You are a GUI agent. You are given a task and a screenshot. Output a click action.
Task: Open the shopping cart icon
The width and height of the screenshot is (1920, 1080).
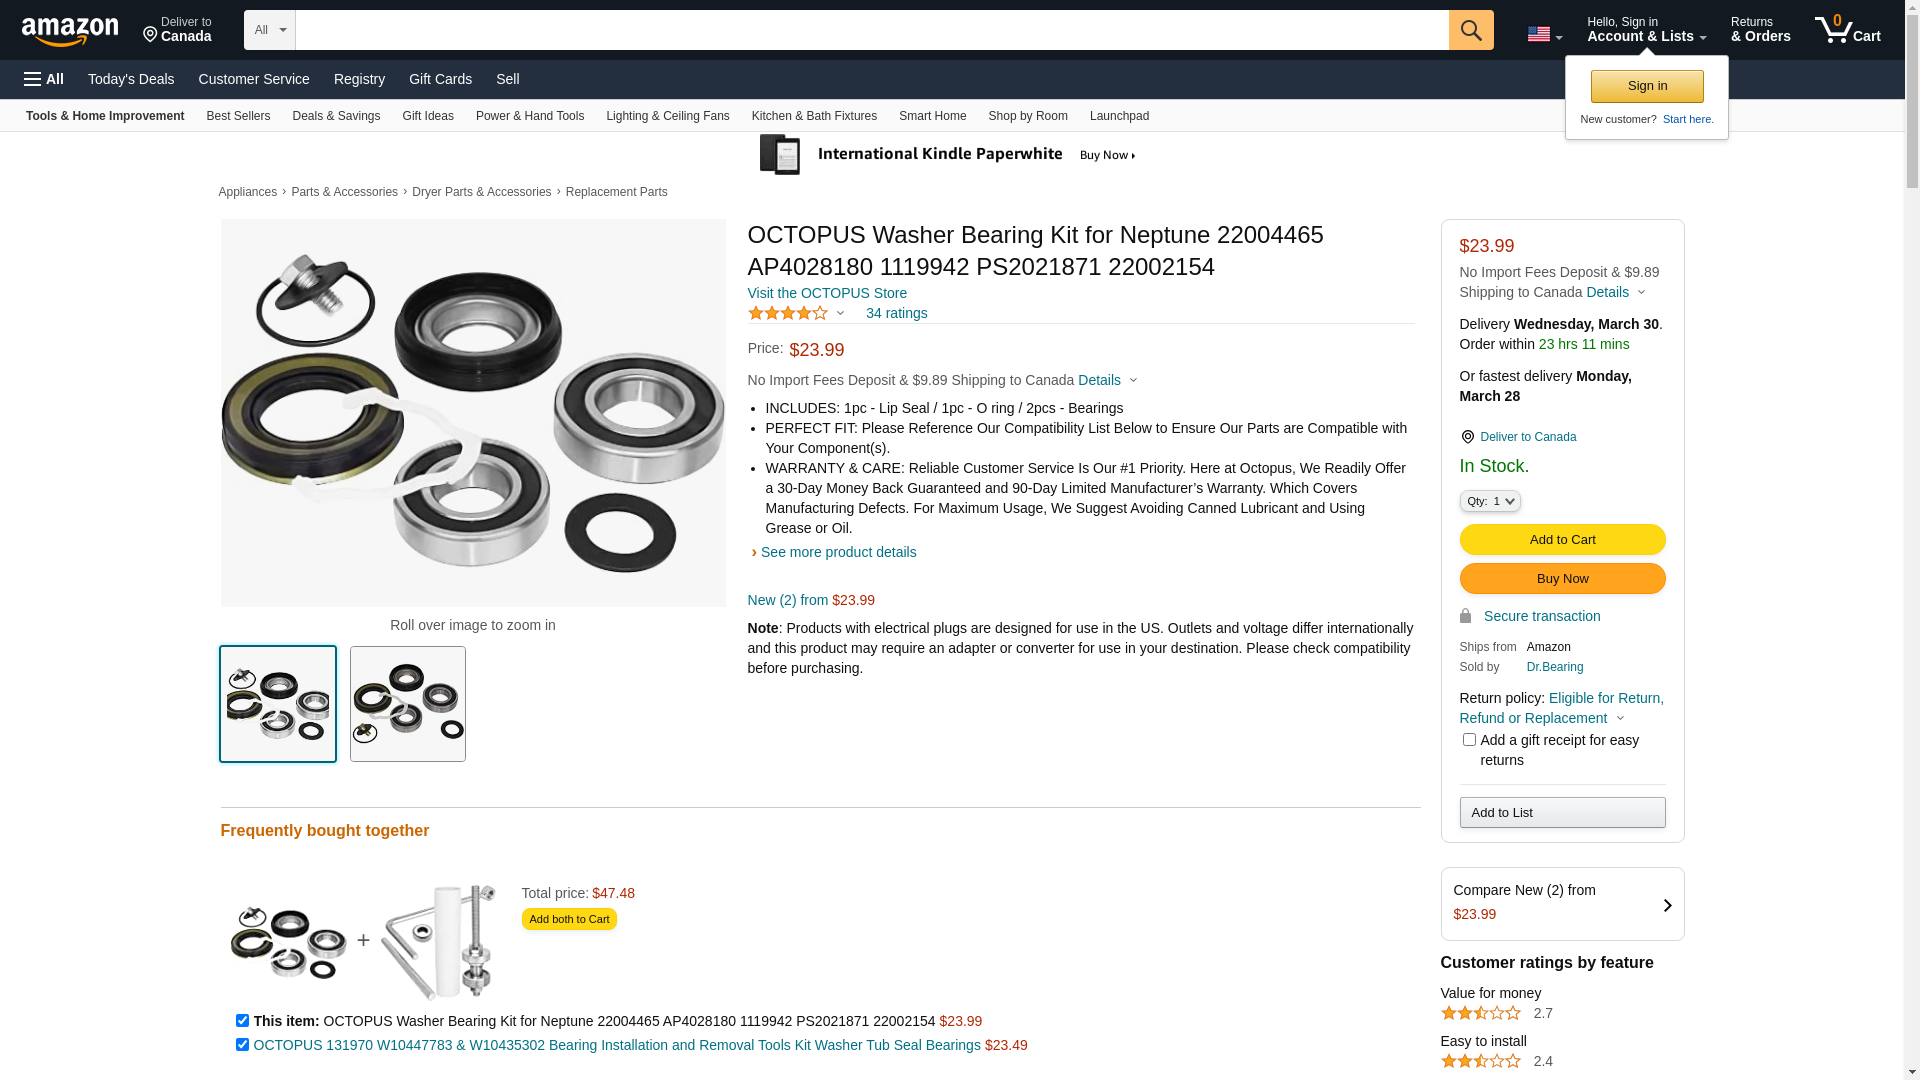1846,30
